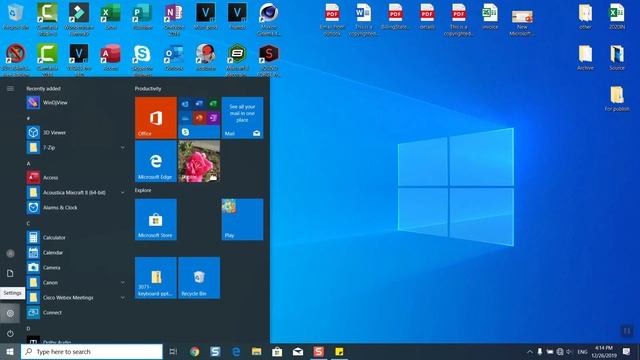
Task: Open Connect from the app list
Action: [x=76, y=313]
